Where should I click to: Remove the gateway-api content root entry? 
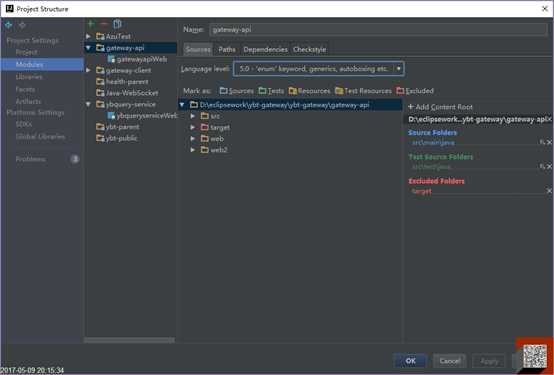[549, 119]
